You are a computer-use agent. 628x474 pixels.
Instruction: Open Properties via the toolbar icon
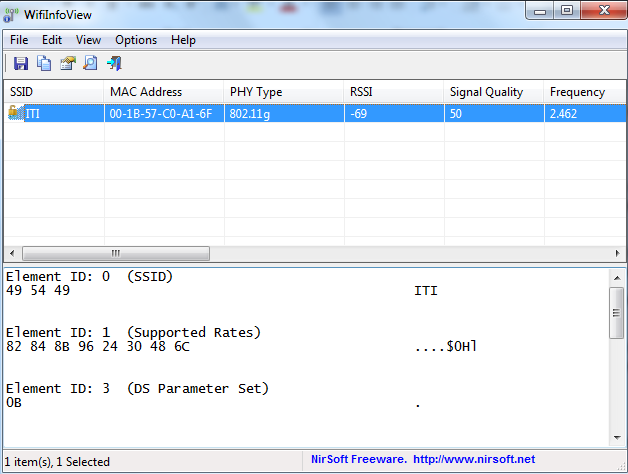click(68, 63)
